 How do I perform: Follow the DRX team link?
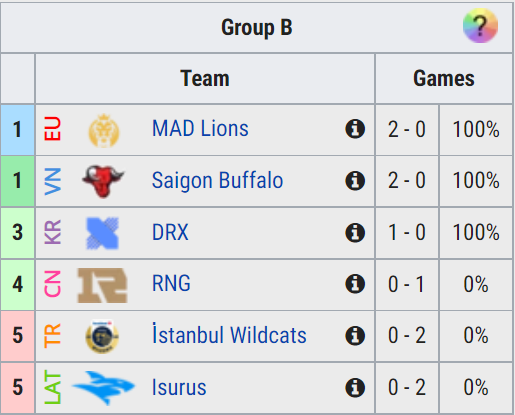(170, 232)
